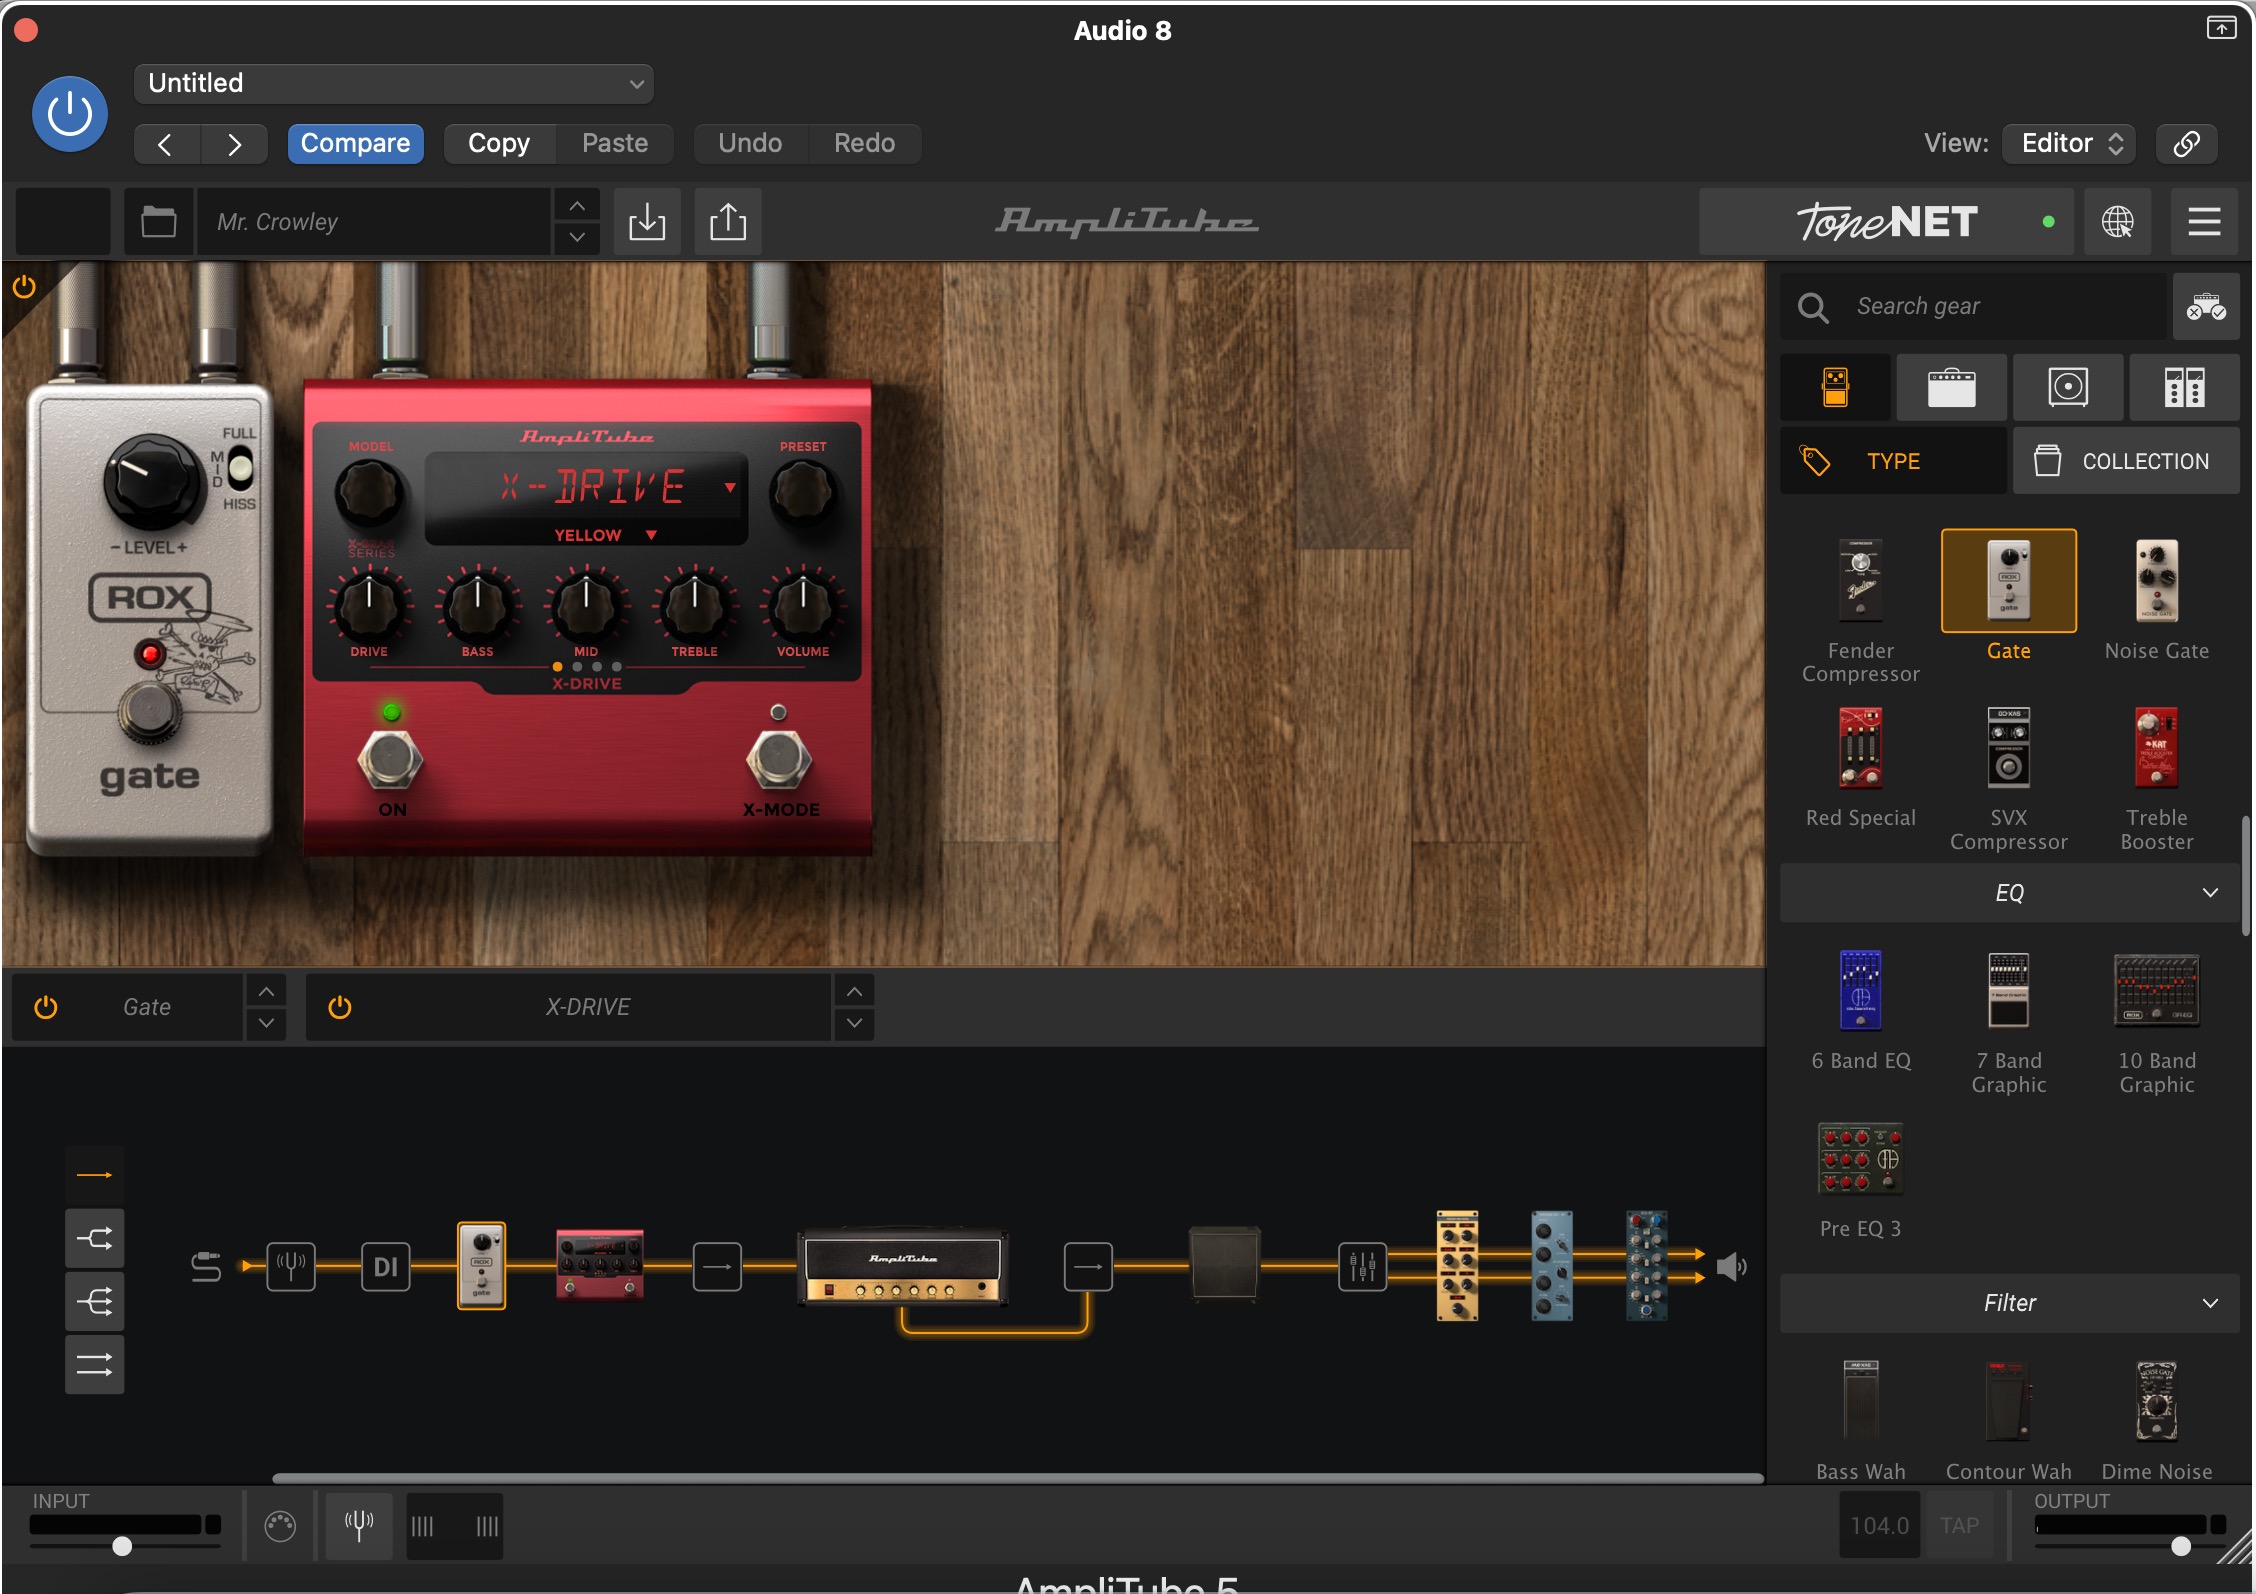Select the stomp pedal gear category tab
2256x1594 pixels.
click(x=1835, y=387)
